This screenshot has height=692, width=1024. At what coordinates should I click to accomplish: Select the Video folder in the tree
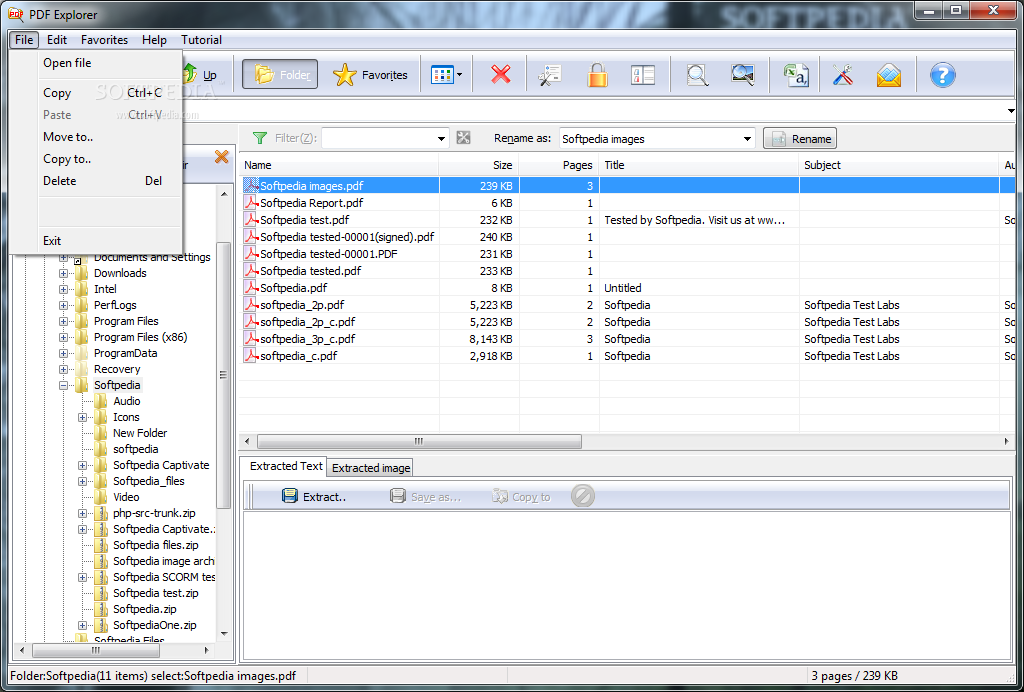click(126, 497)
